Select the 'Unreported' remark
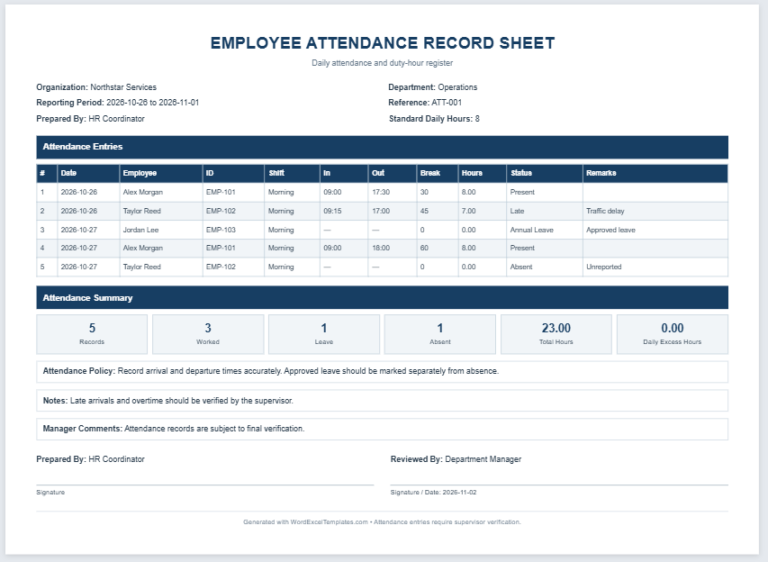Screen dimensions: 768x562 tap(603, 267)
